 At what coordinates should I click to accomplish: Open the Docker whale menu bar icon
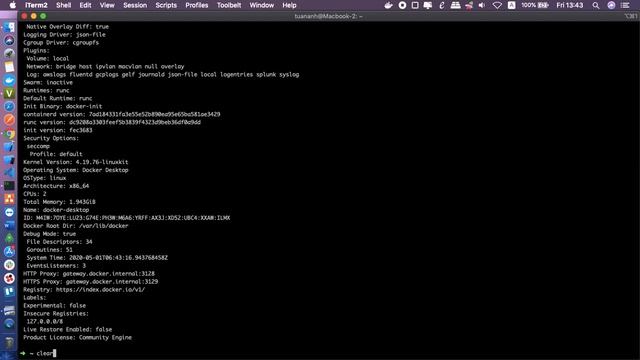pos(388,5)
